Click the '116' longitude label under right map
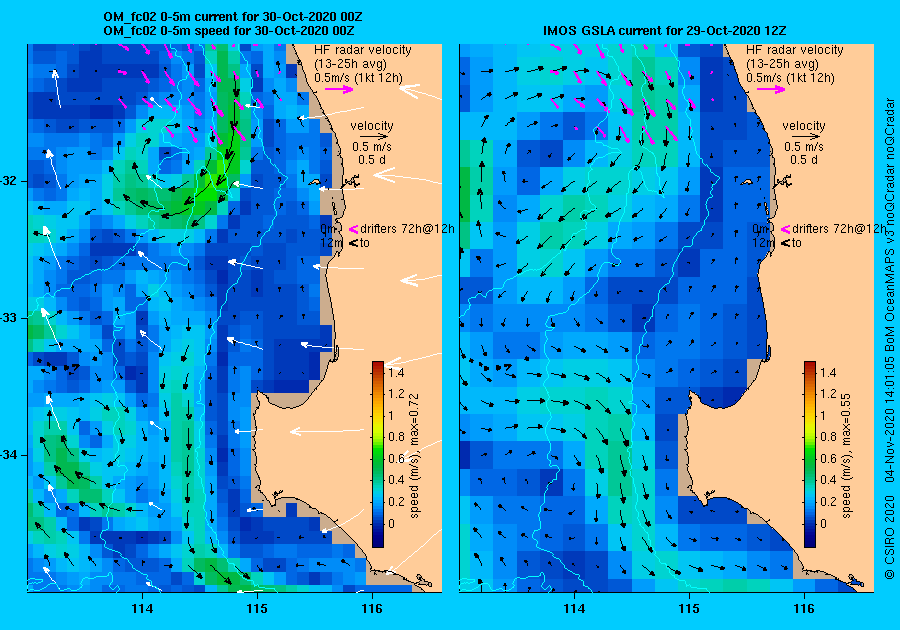 point(804,609)
